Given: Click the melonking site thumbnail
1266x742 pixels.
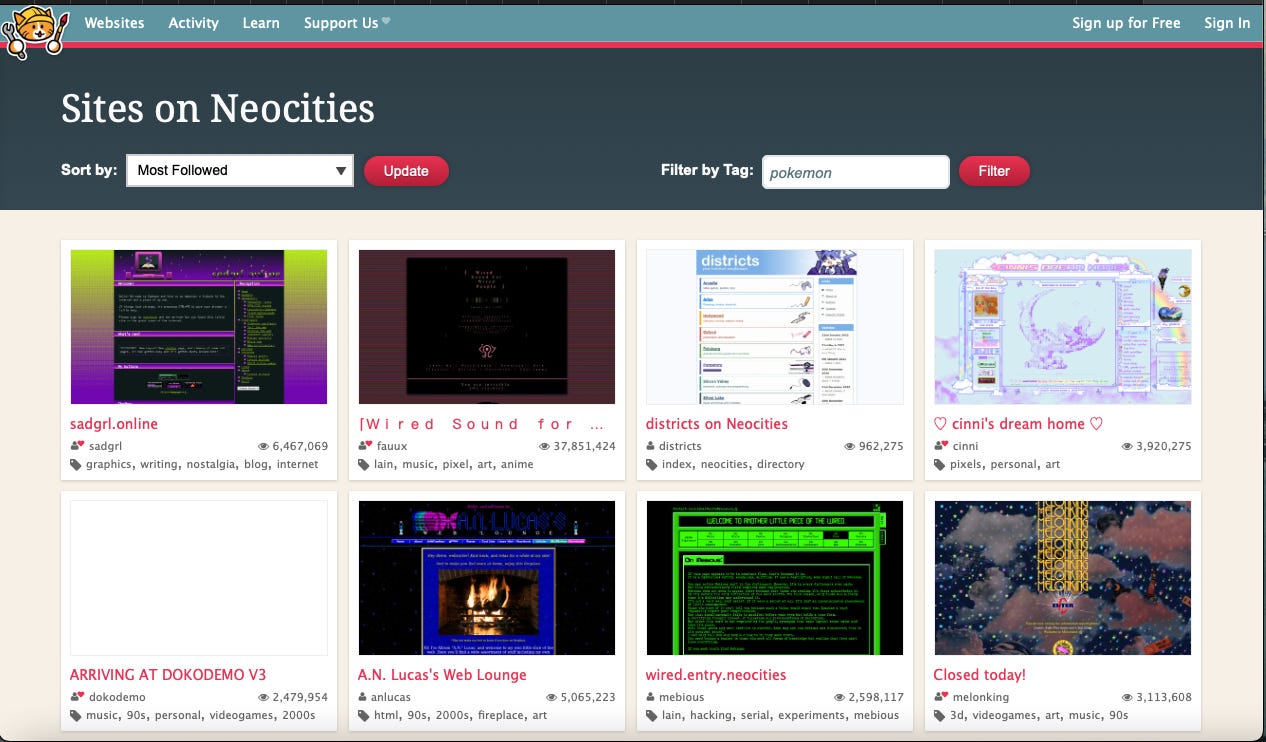Looking at the screenshot, I should [x=1063, y=578].
